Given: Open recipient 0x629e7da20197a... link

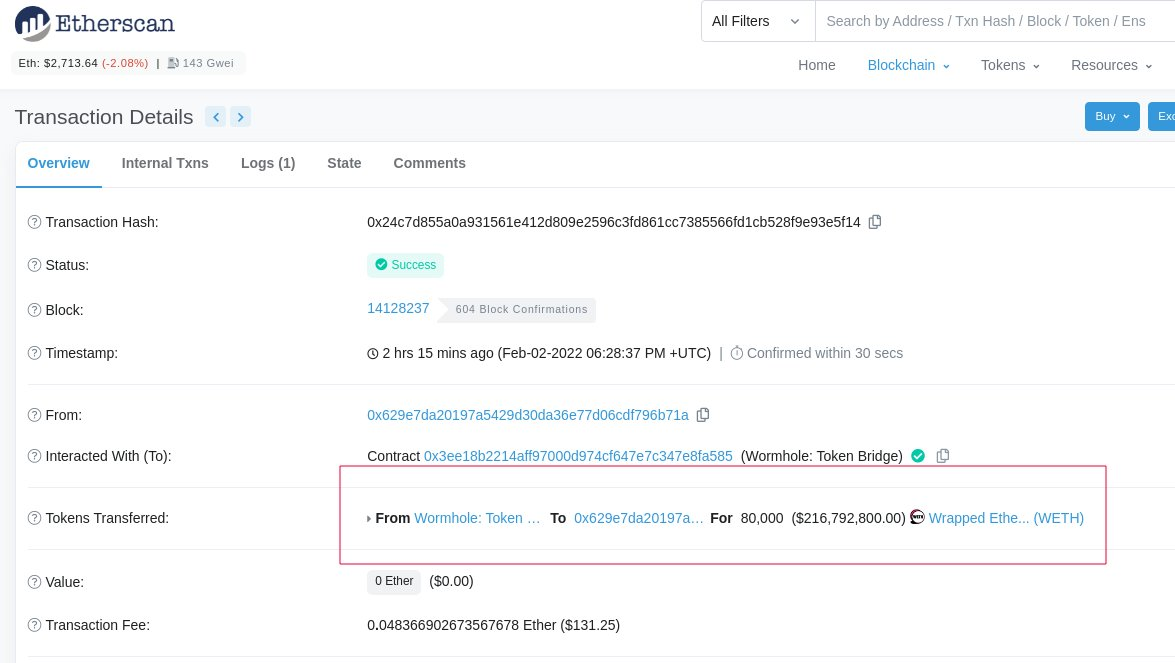Looking at the screenshot, I should [638, 518].
